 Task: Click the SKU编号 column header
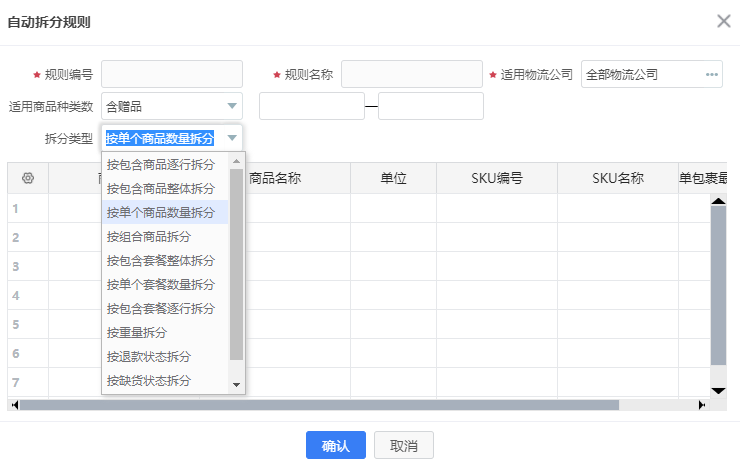[497, 178]
